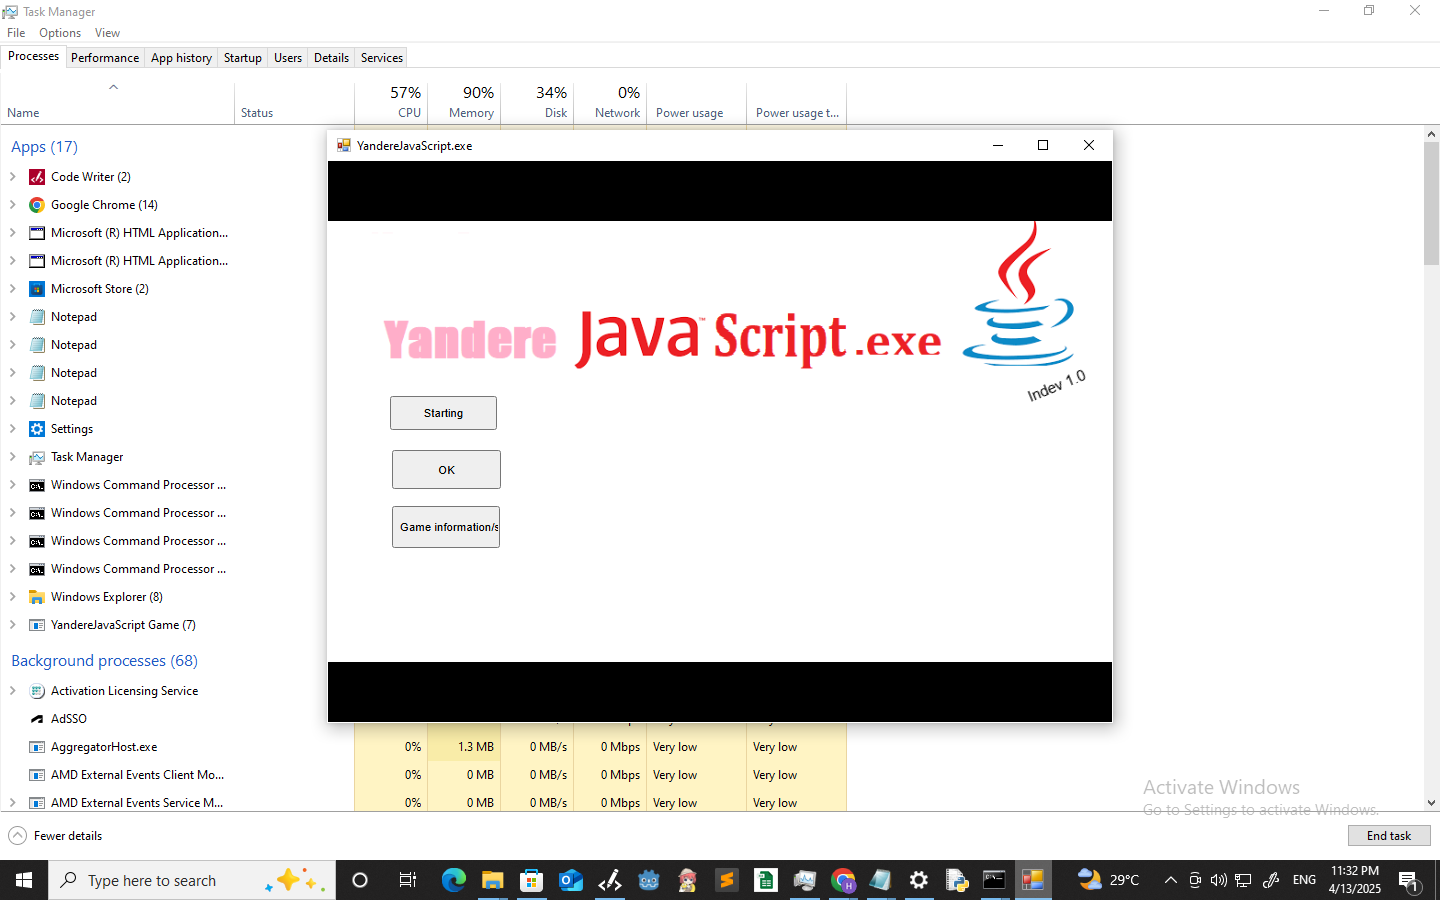Click the End task button

tap(1389, 836)
